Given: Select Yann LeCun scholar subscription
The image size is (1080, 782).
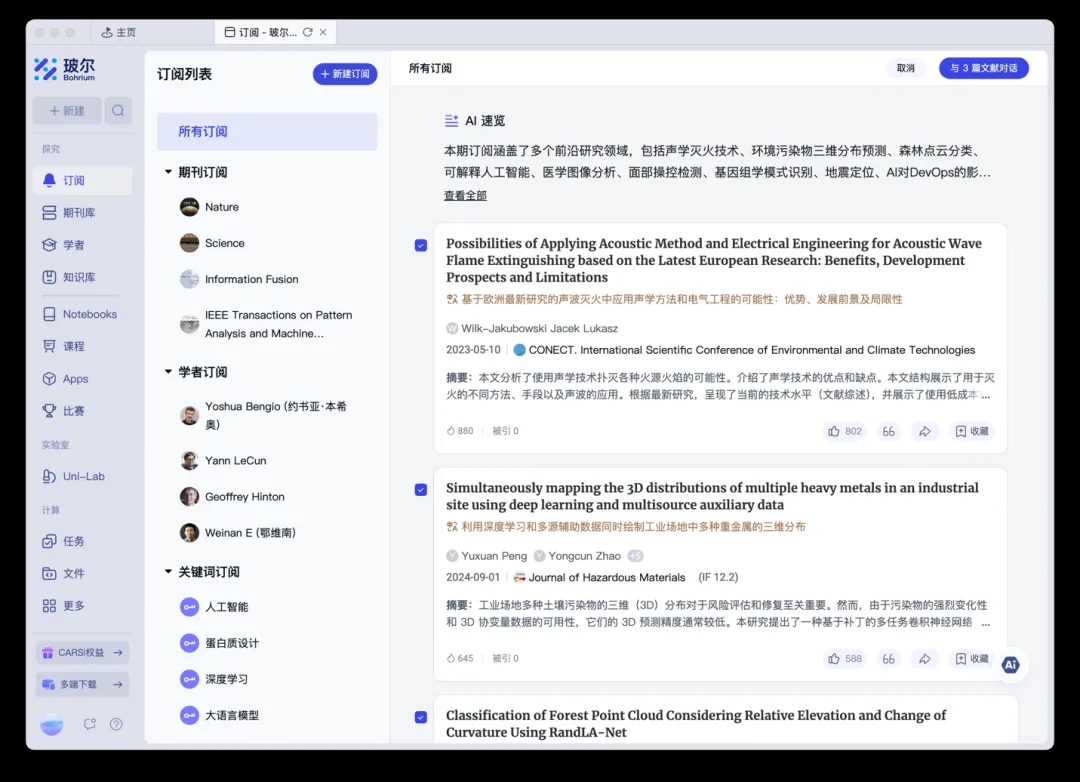Looking at the screenshot, I should [x=235, y=461].
